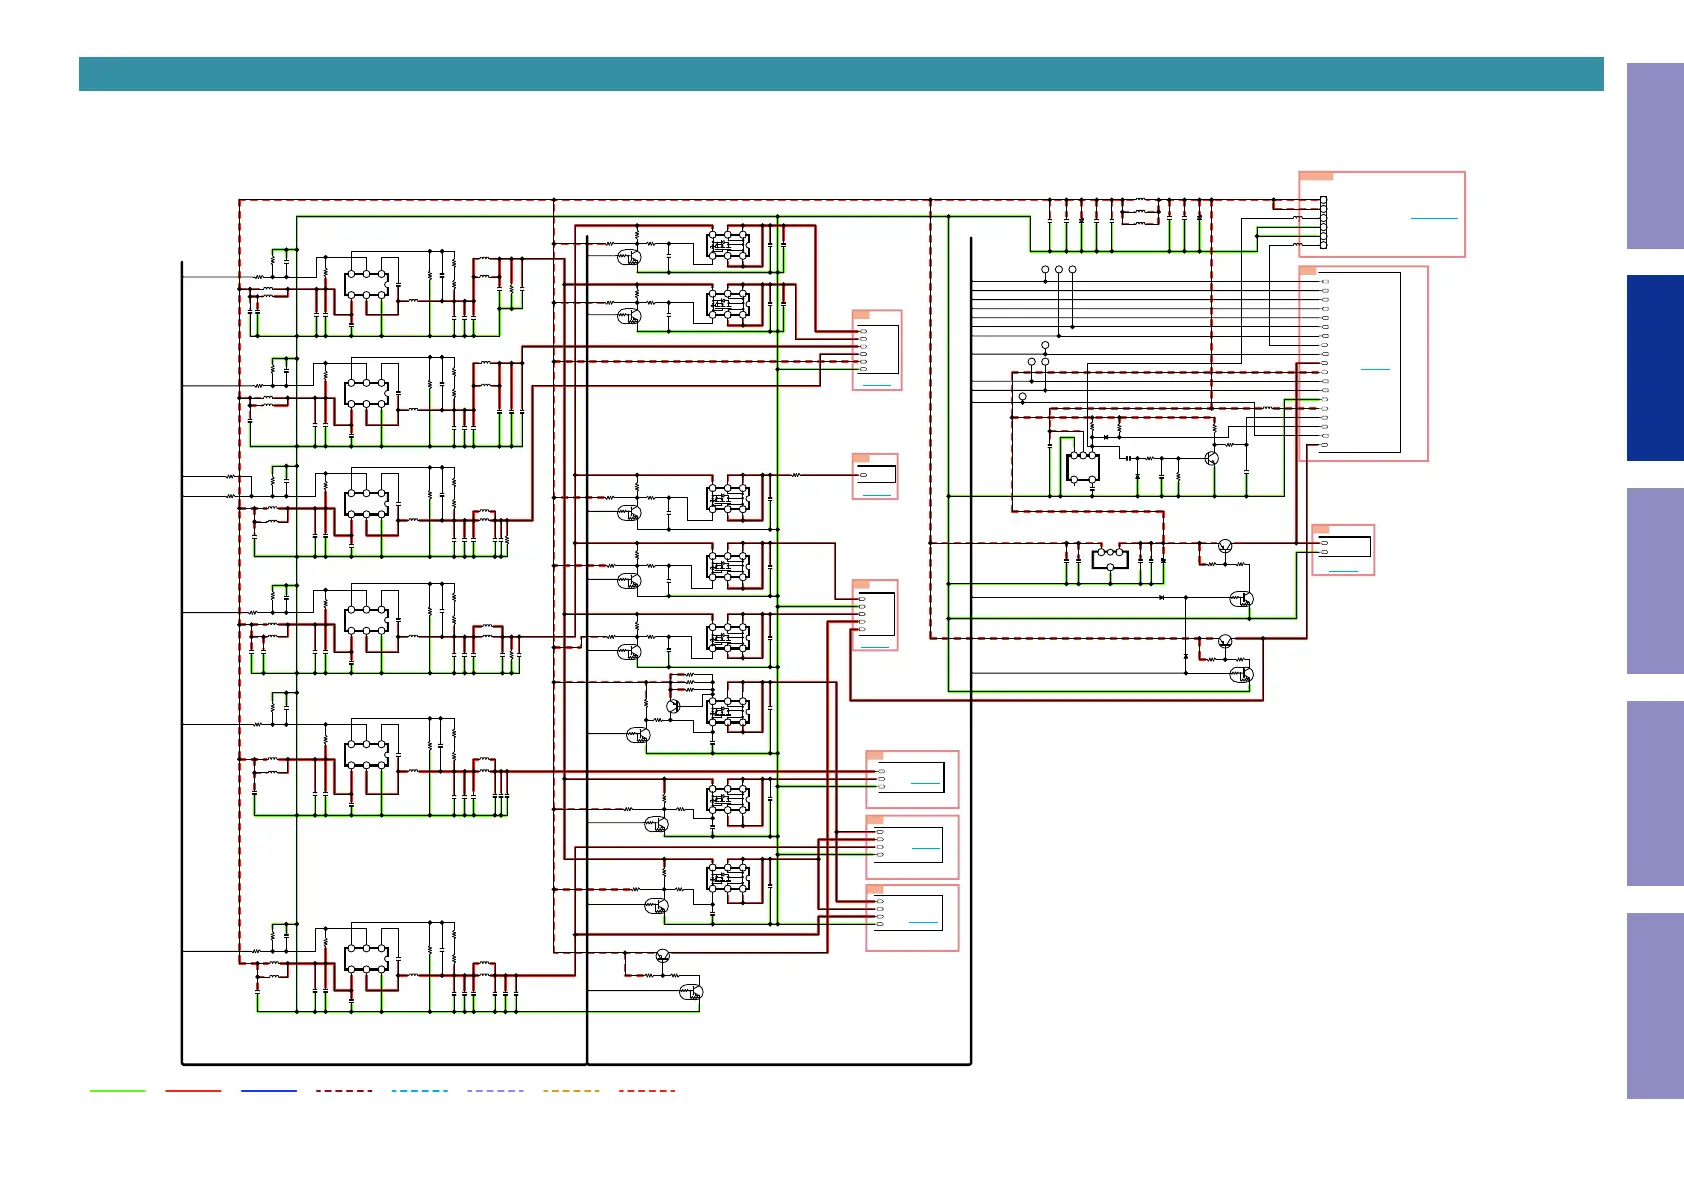Follow the link in the lowest of three stacked connector boxes

(924, 922)
